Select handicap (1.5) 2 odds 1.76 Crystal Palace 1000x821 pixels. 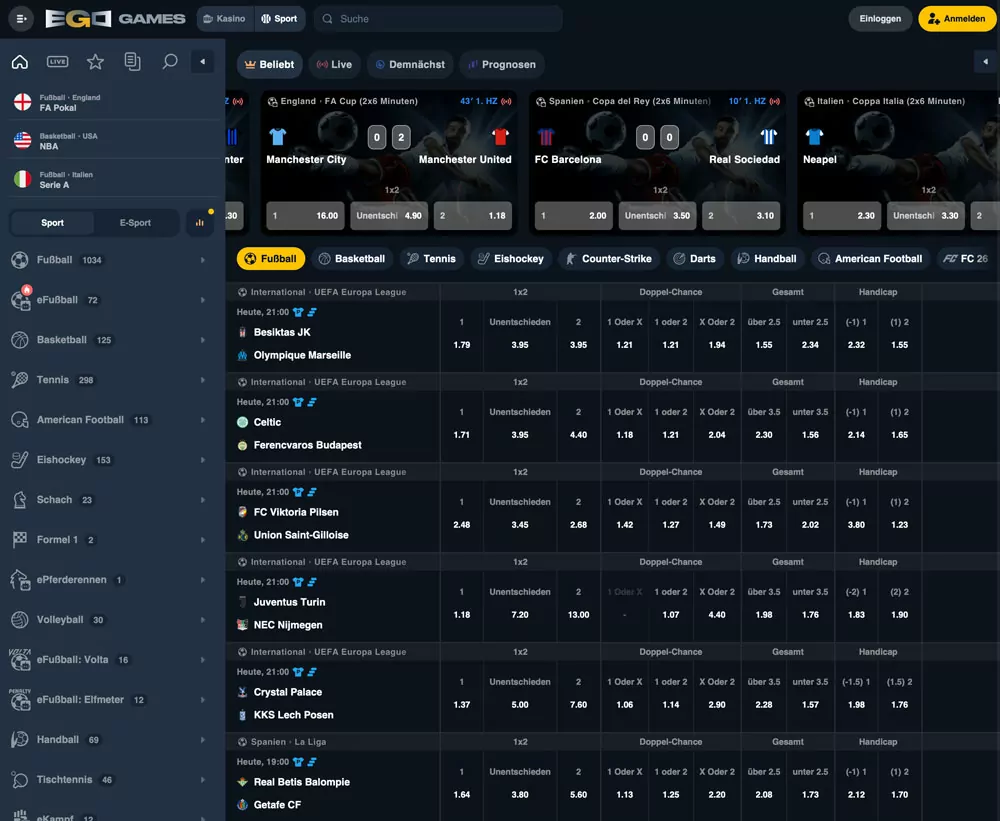coord(899,705)
